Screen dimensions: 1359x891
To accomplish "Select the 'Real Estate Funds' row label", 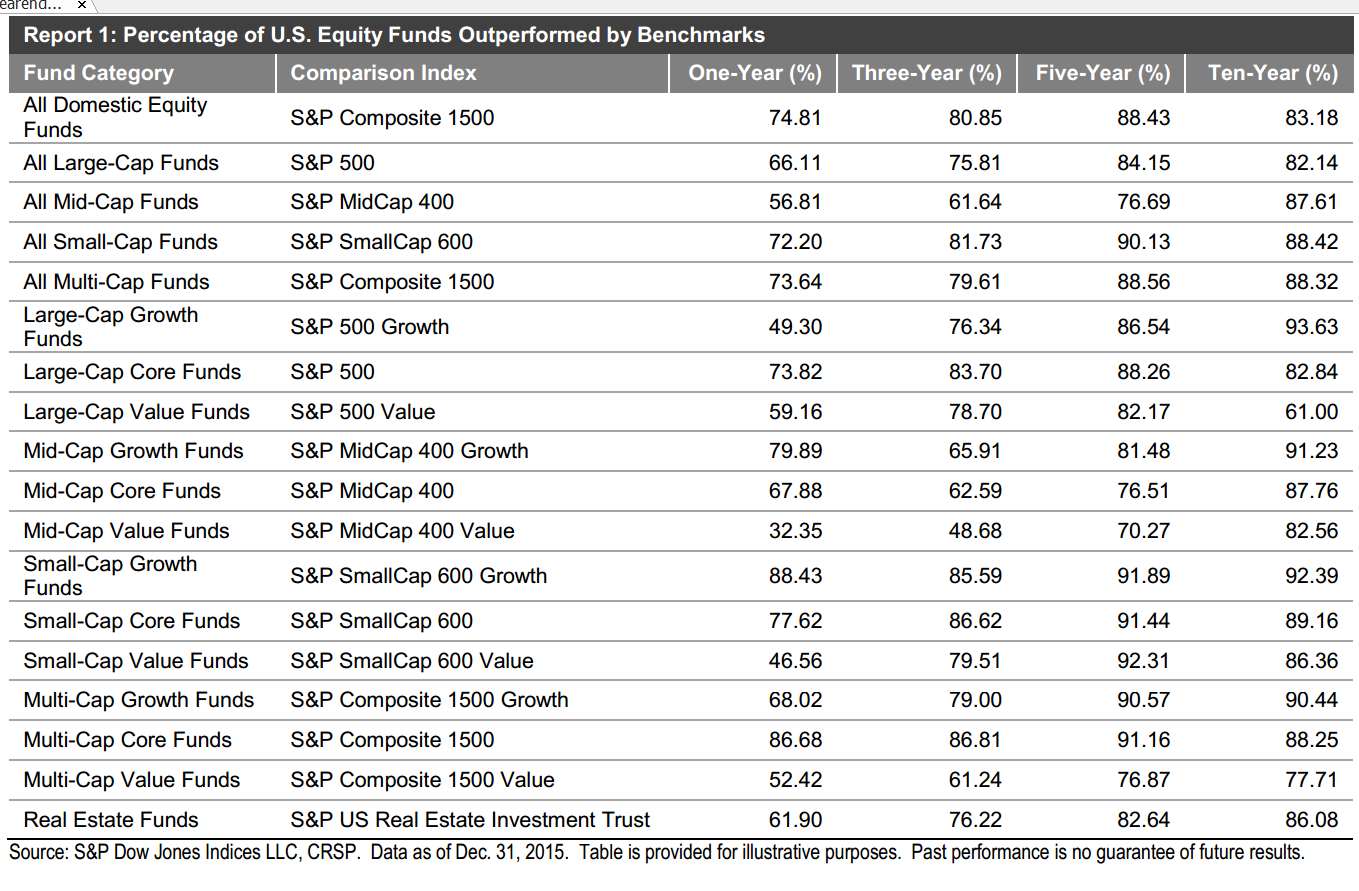I will pyautogui.click(x=111, y=820).
